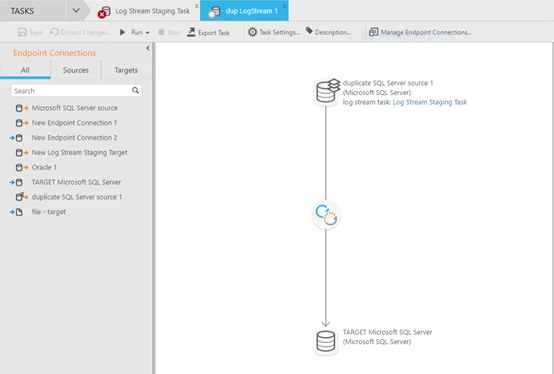Click source icon beside Oracle 1
Viewport: 554px width, 374px height.
pos(22,167)
